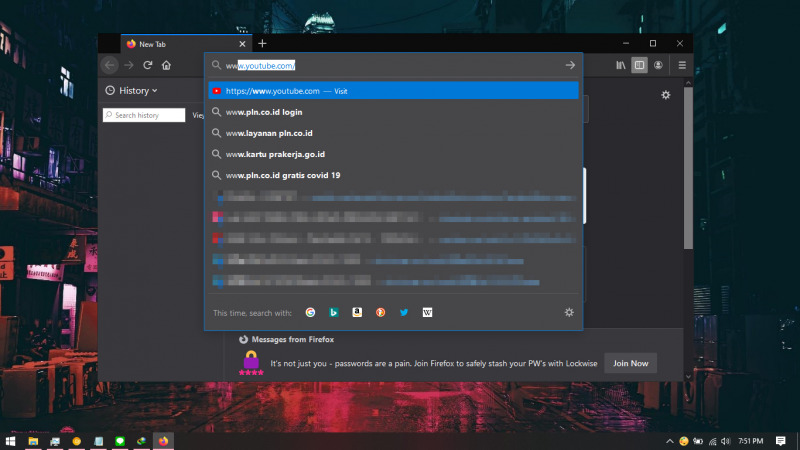800x450 pixels.
Task: Click the address bar text field
Action: [393, 65]
